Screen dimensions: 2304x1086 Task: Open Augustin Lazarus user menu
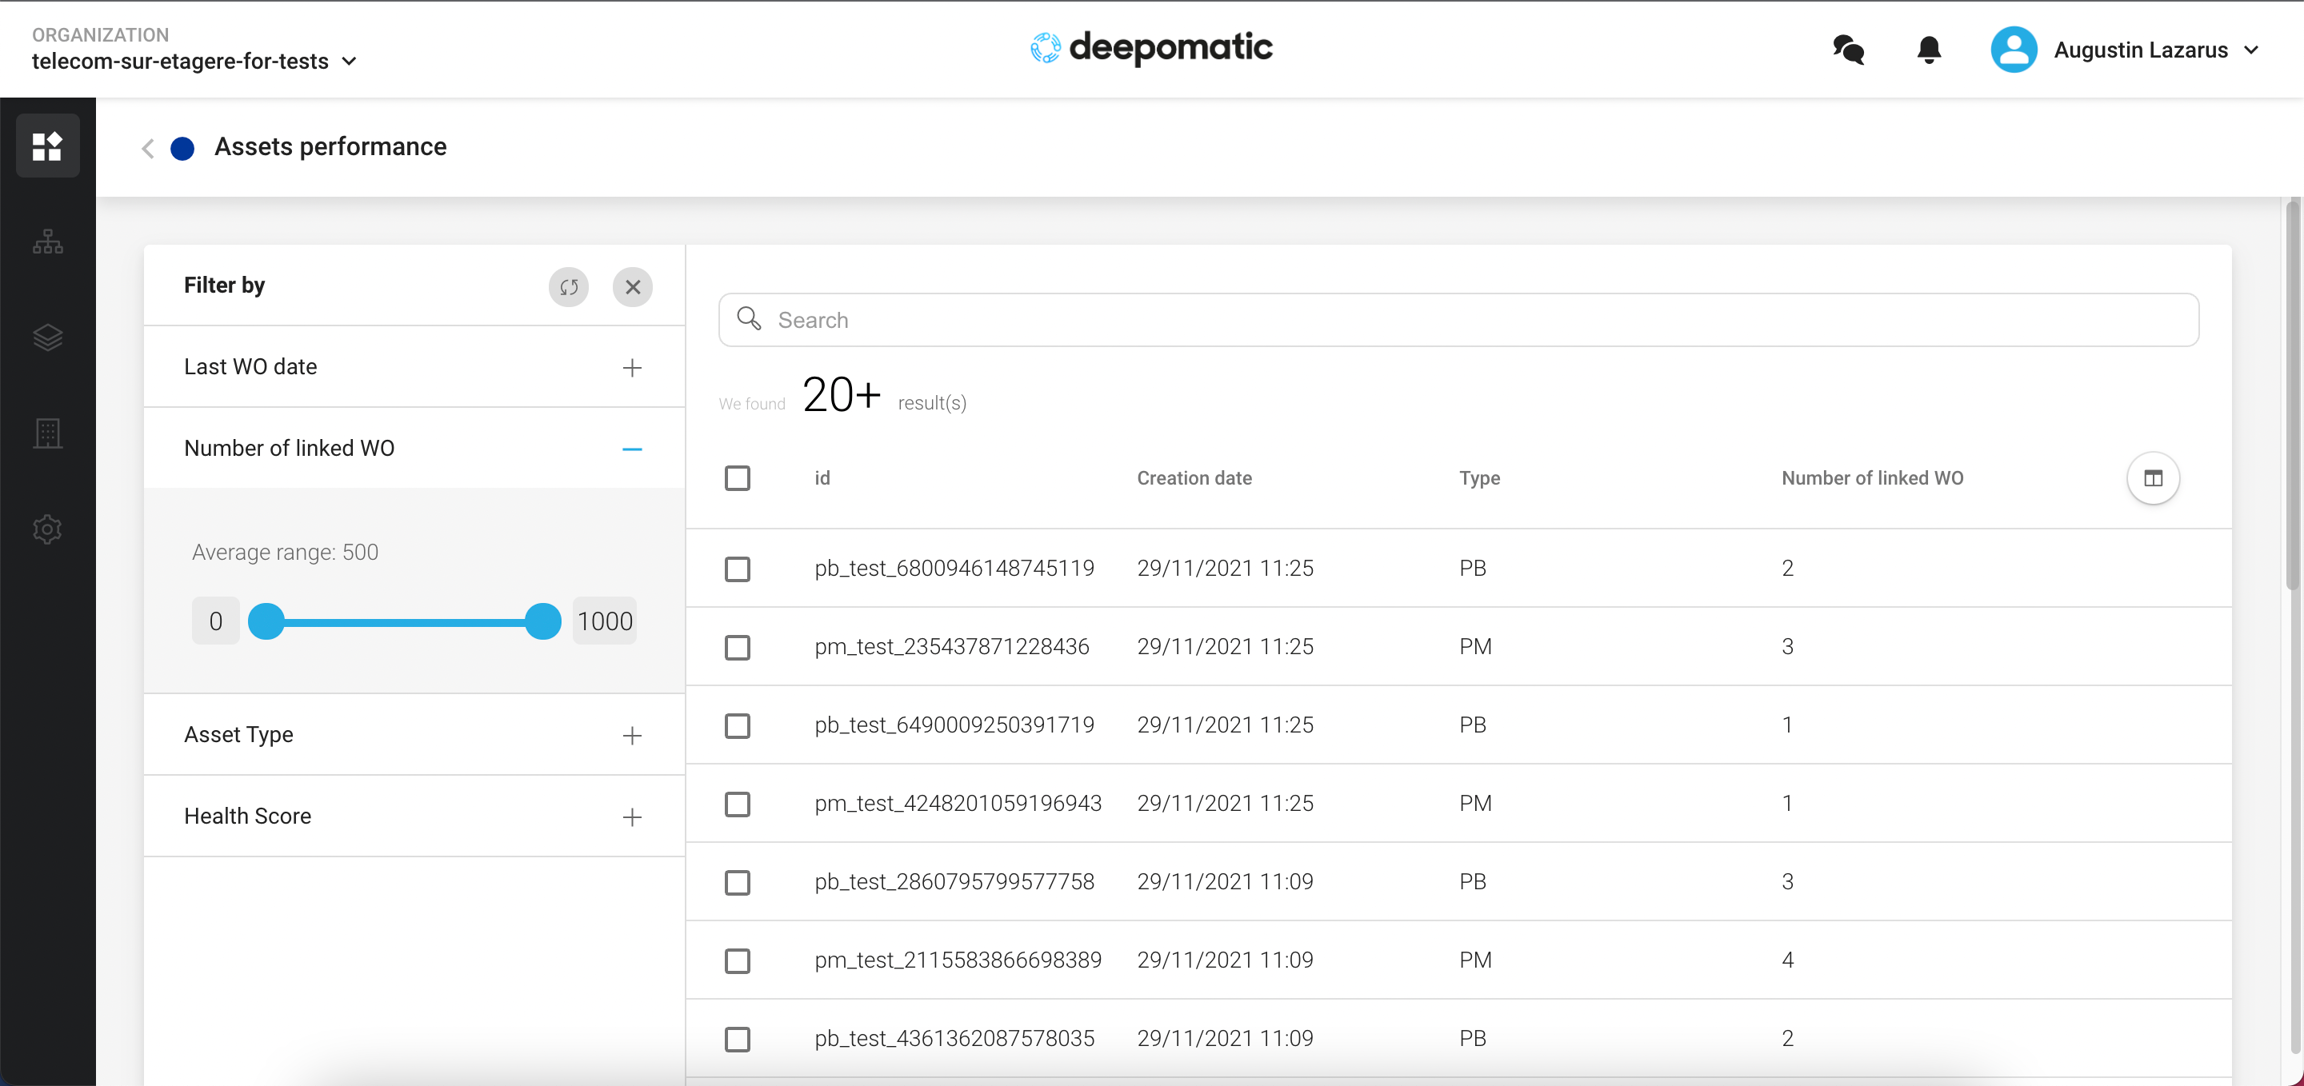click(2125, 49)
